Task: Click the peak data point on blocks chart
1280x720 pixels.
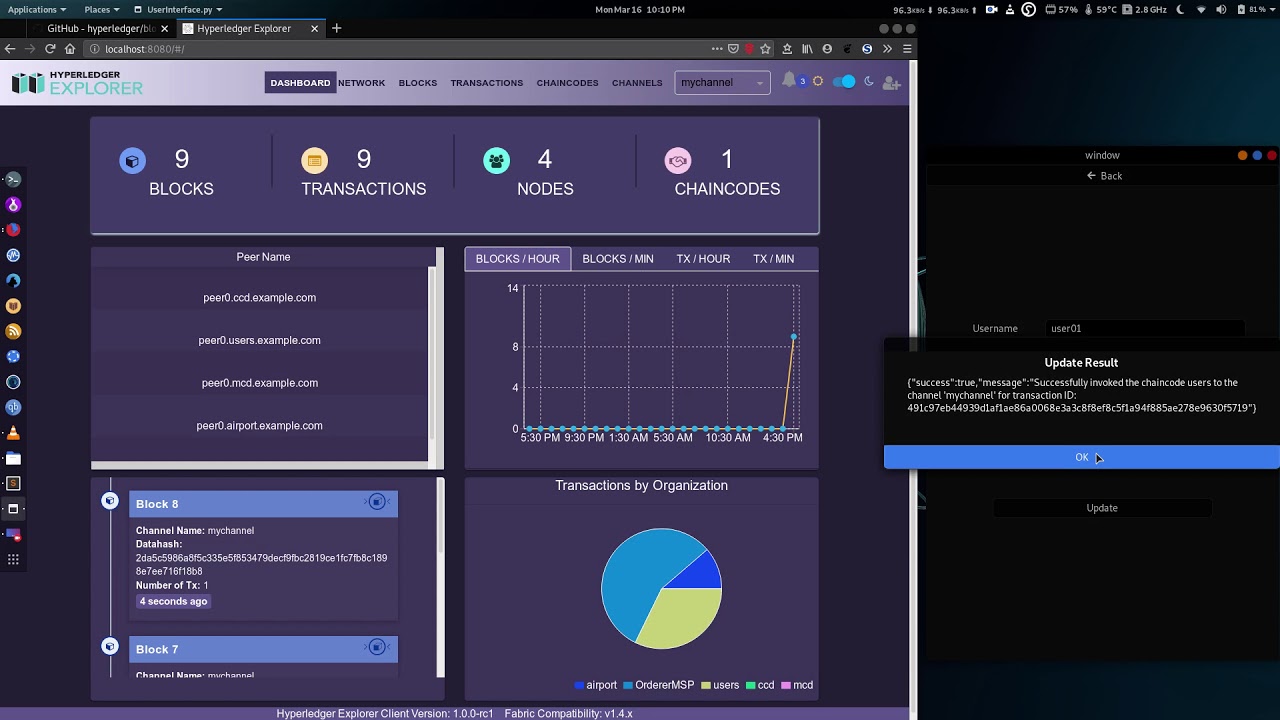Action: [794, 336]
